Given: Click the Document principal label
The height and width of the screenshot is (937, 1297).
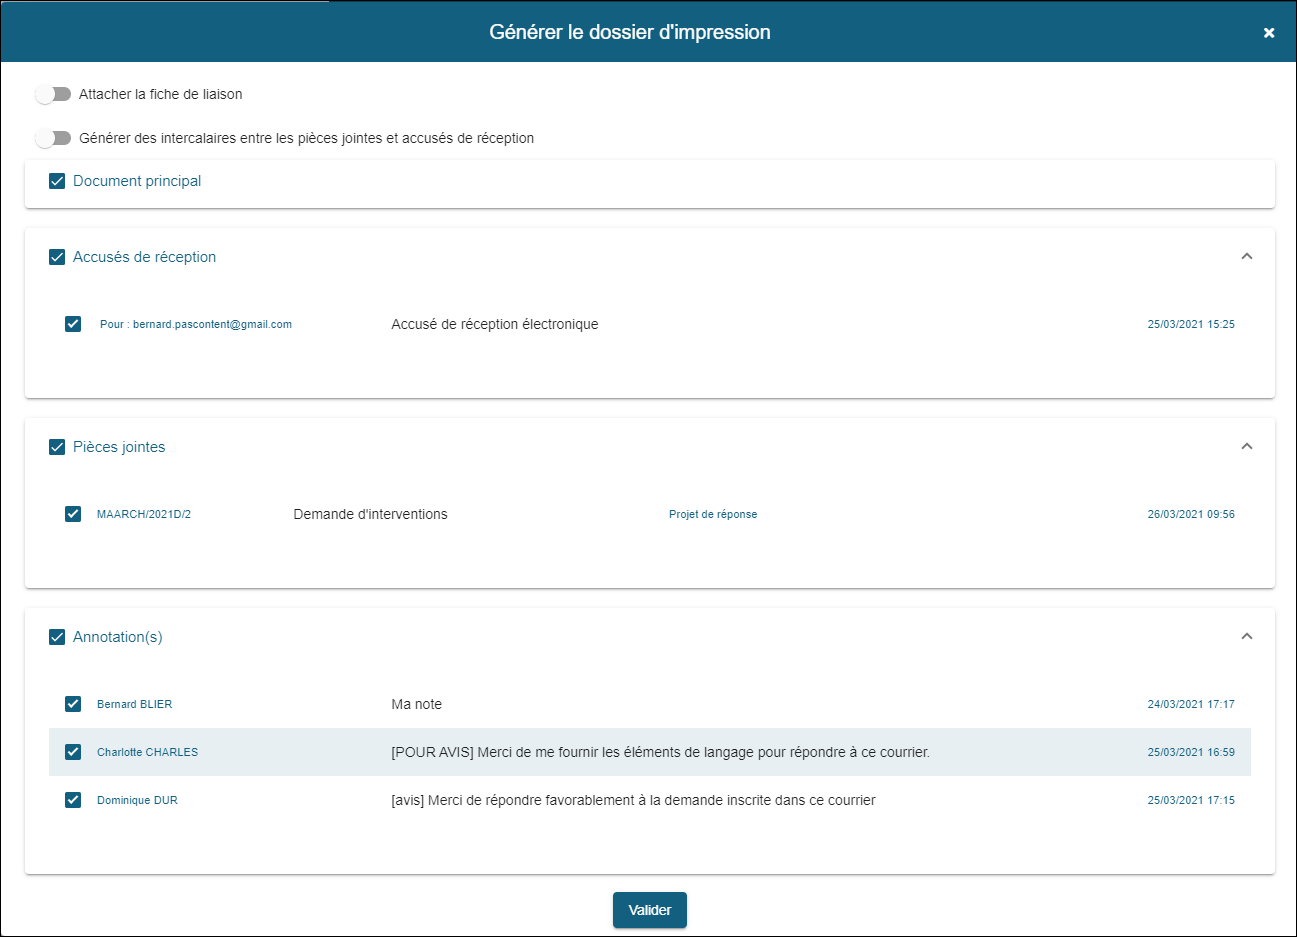Looking at the screenshot, I should click(137, 181).
